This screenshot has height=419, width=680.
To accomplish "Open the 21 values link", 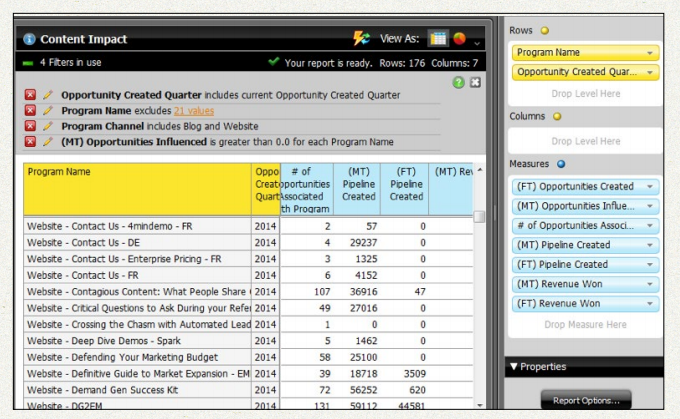I will (x=194, y=111).
